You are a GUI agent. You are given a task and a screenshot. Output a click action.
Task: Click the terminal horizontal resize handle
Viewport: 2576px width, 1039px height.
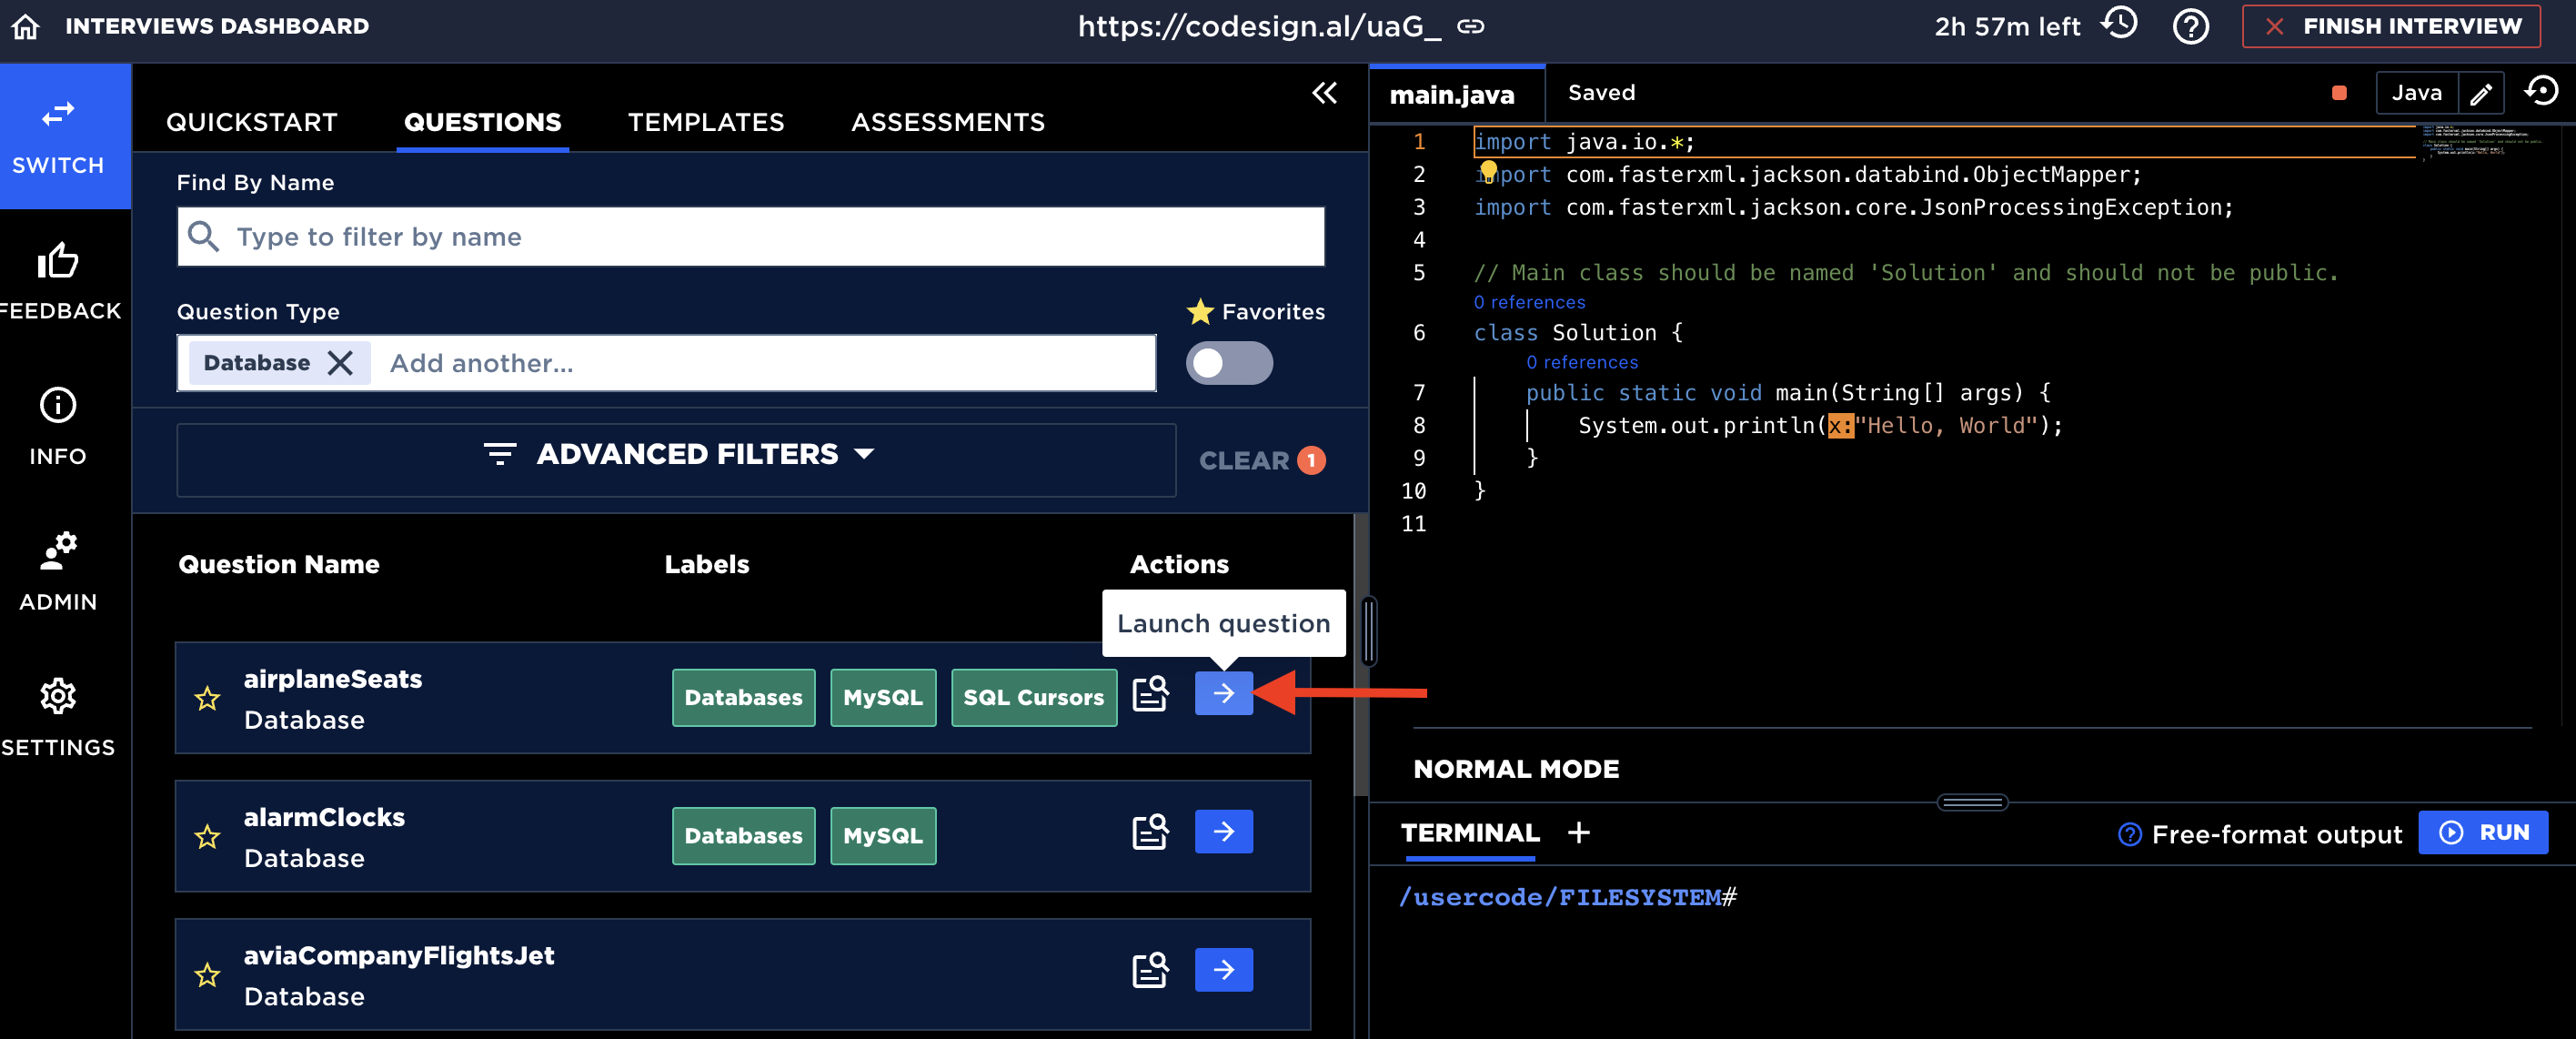coord(1971,802)
